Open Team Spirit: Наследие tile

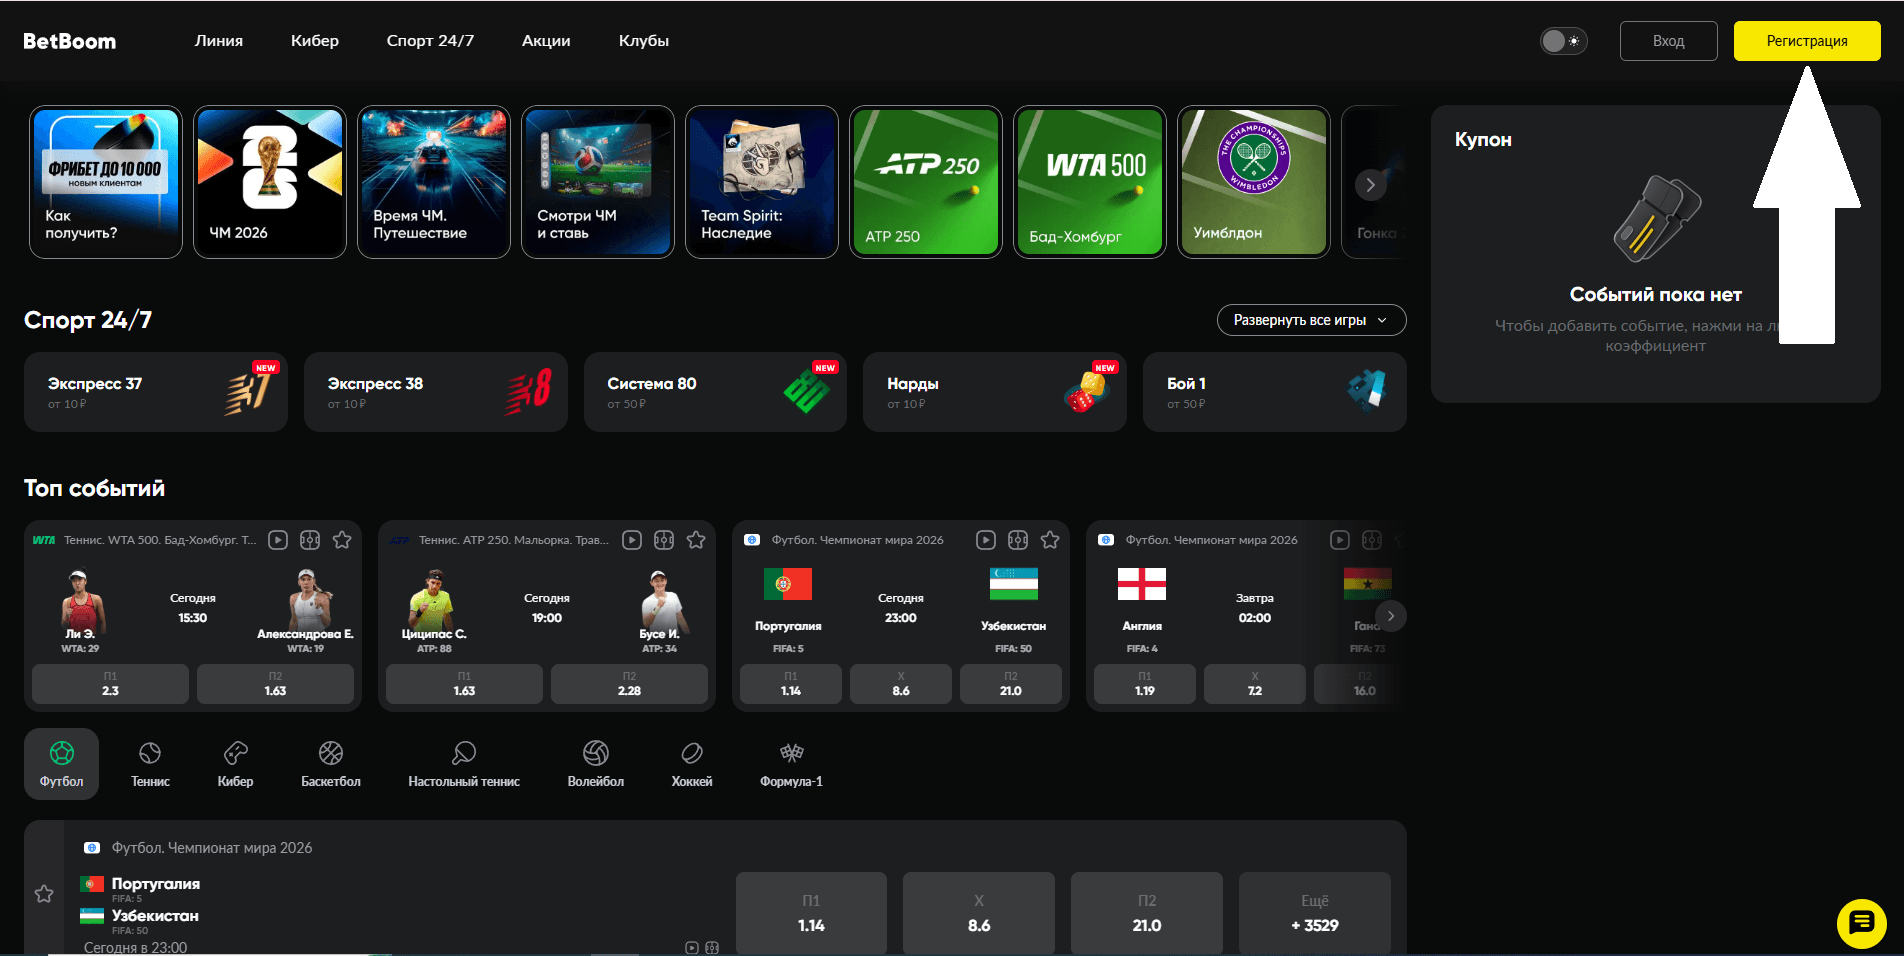(x=762, y=182)
